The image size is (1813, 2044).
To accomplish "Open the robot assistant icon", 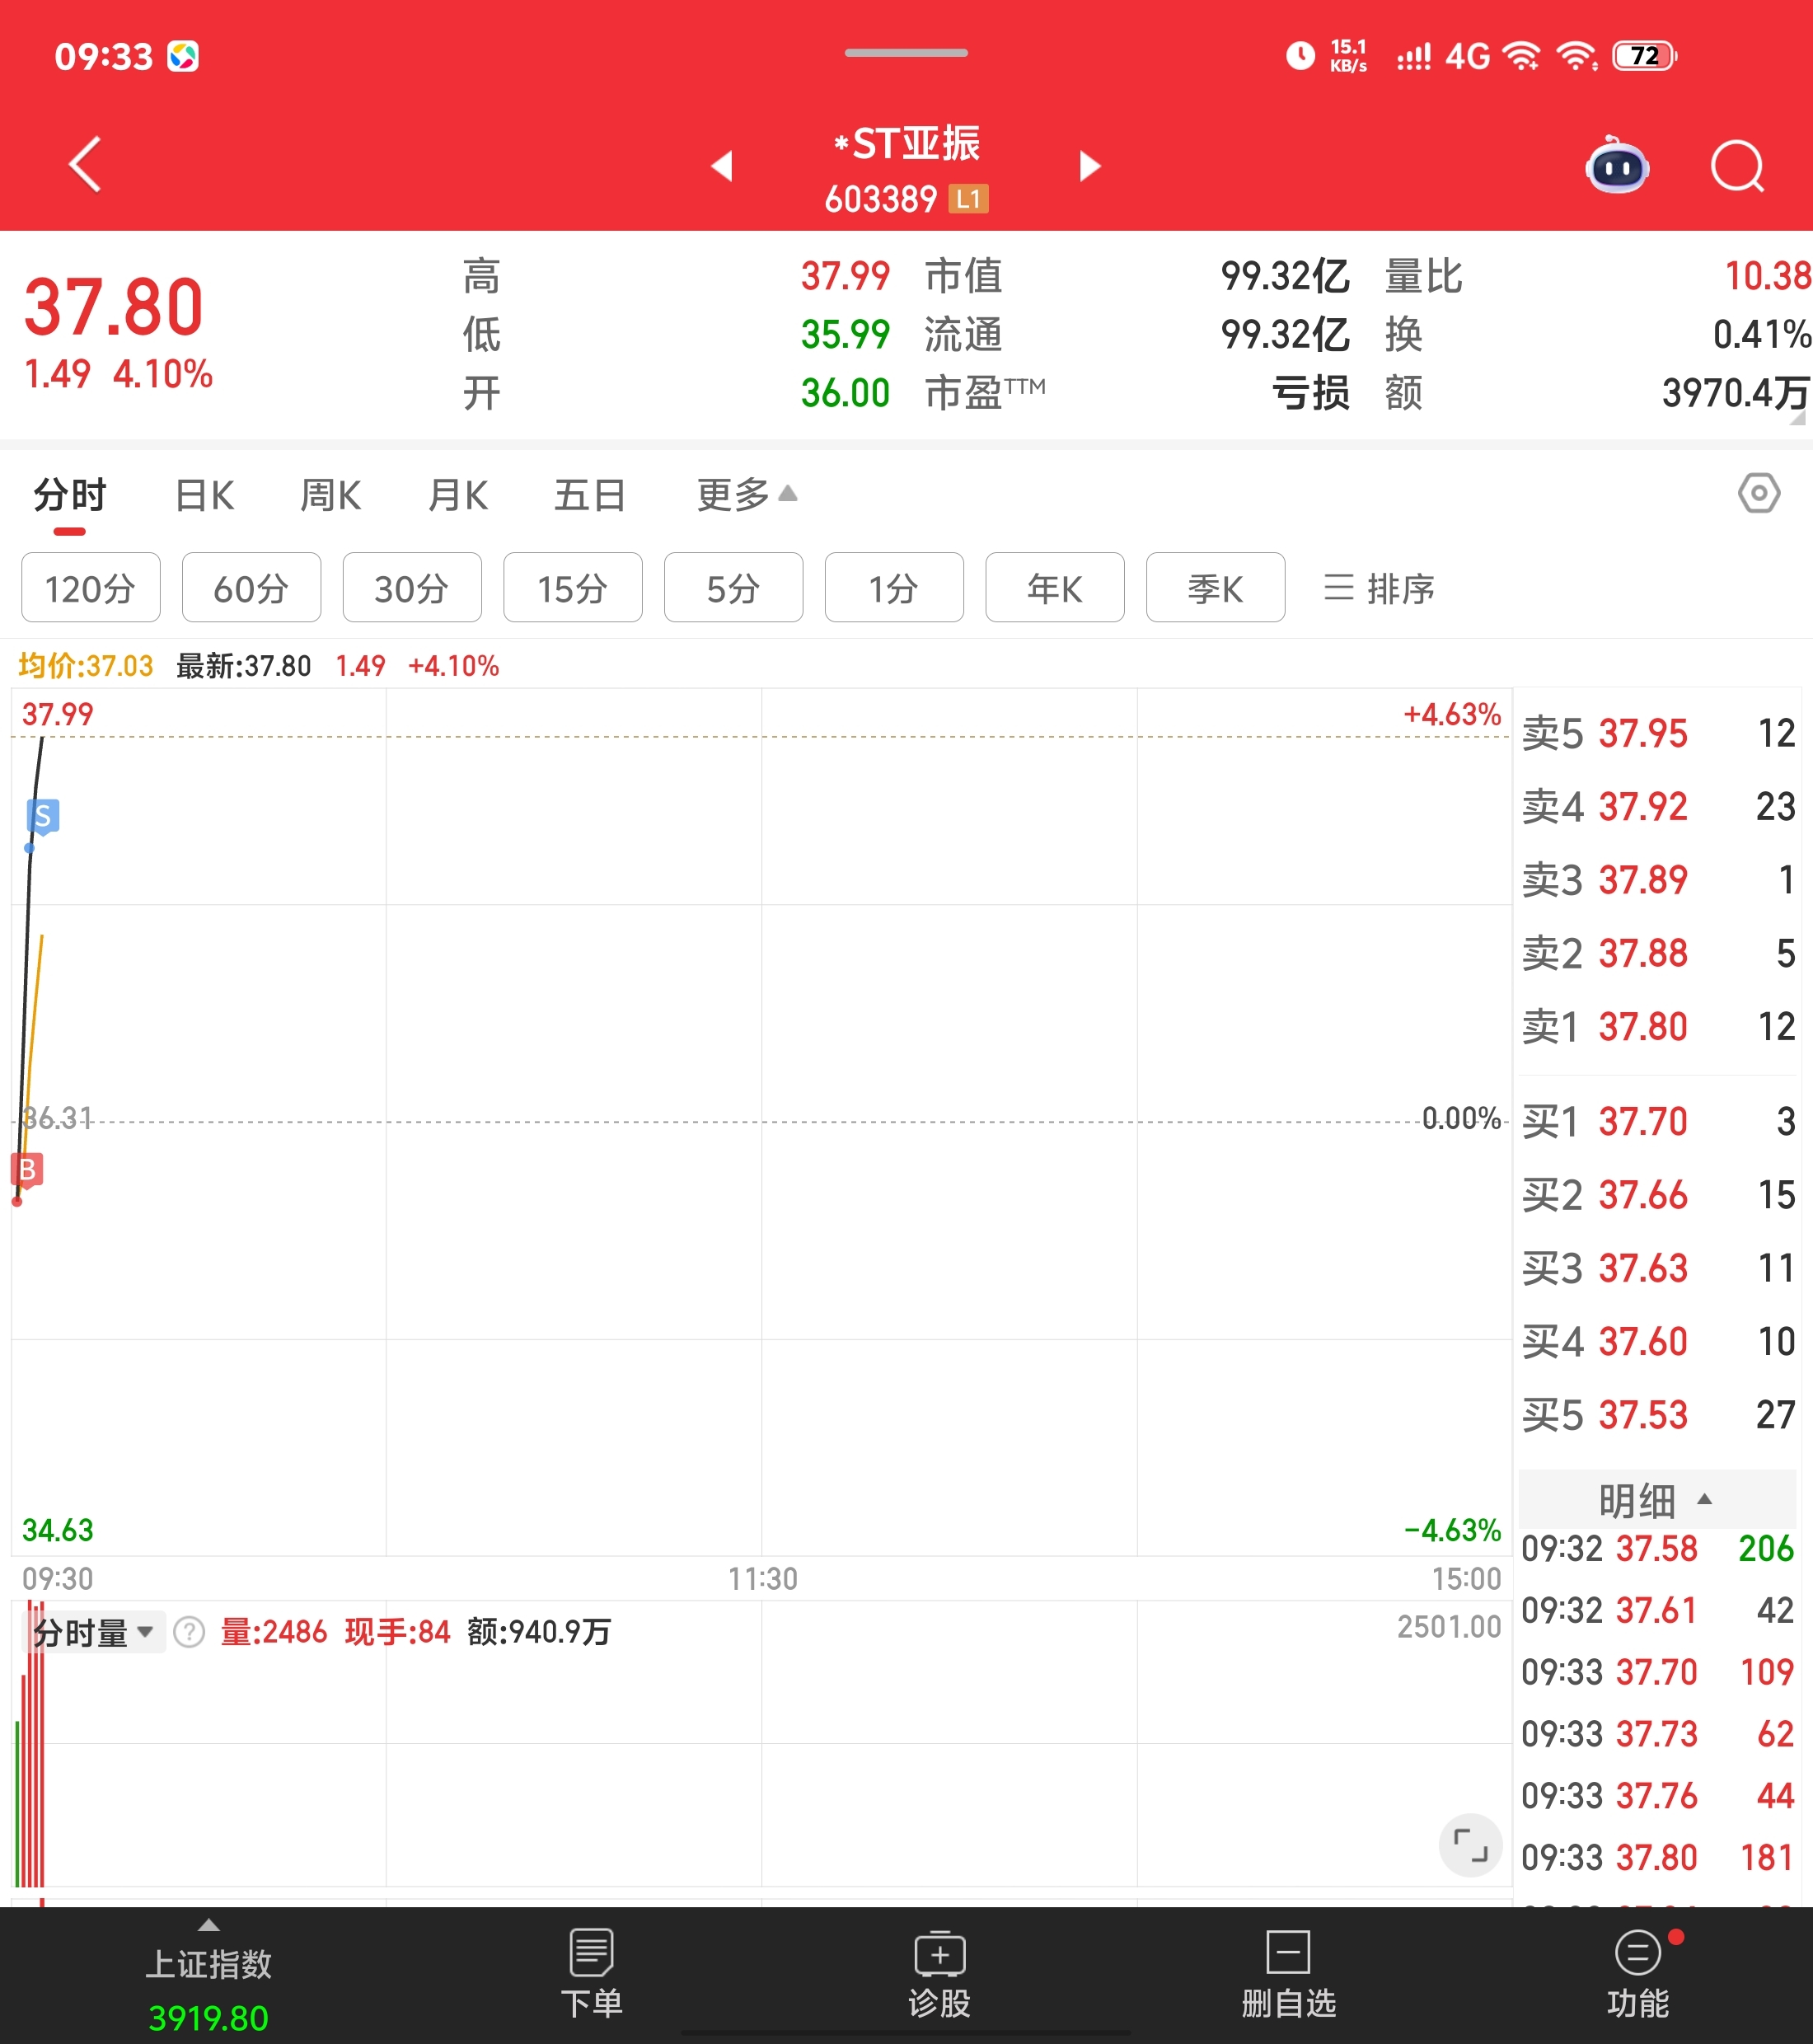I will coord(1616,166).
